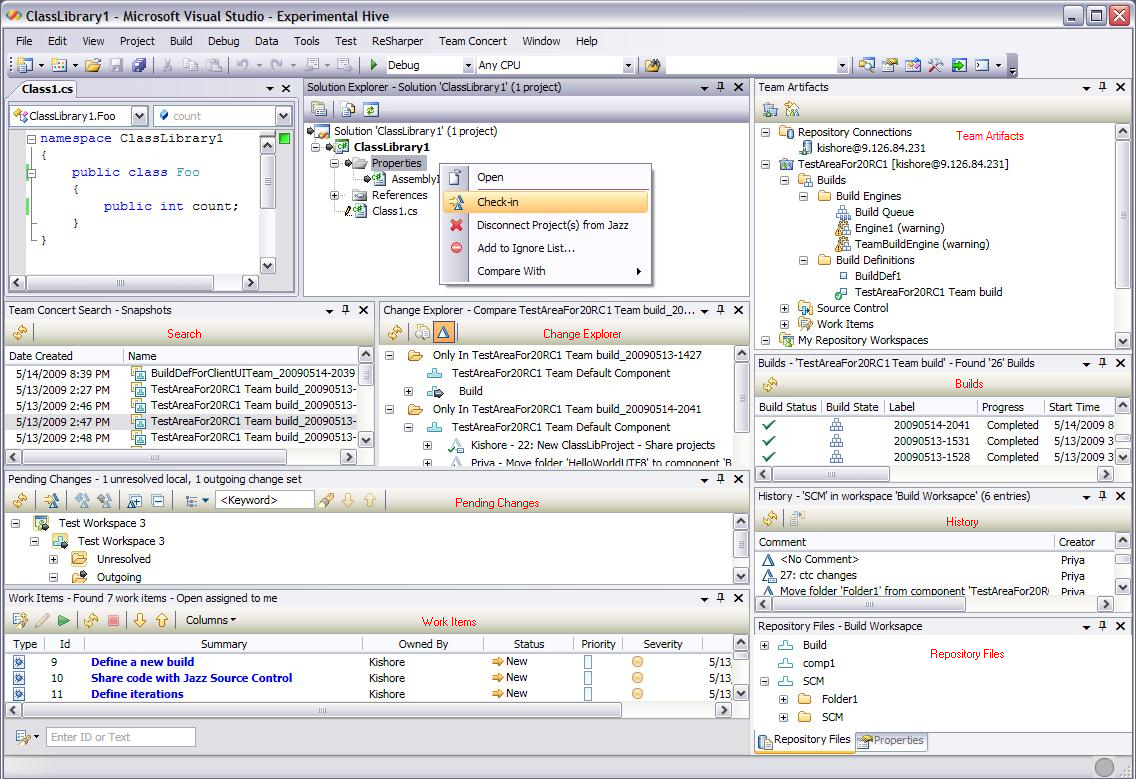Refresh the Builds results panel
Viewport: 1136px width, 779px height.
pos(770,383)
